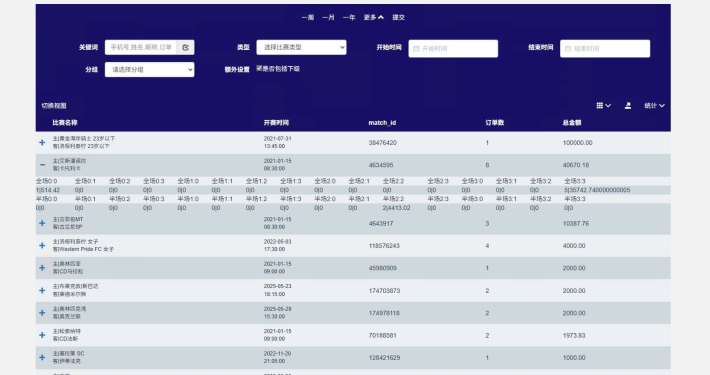710x375 pixels.
Task: Click the 全场3:3 score label
Action: [575, 181]
